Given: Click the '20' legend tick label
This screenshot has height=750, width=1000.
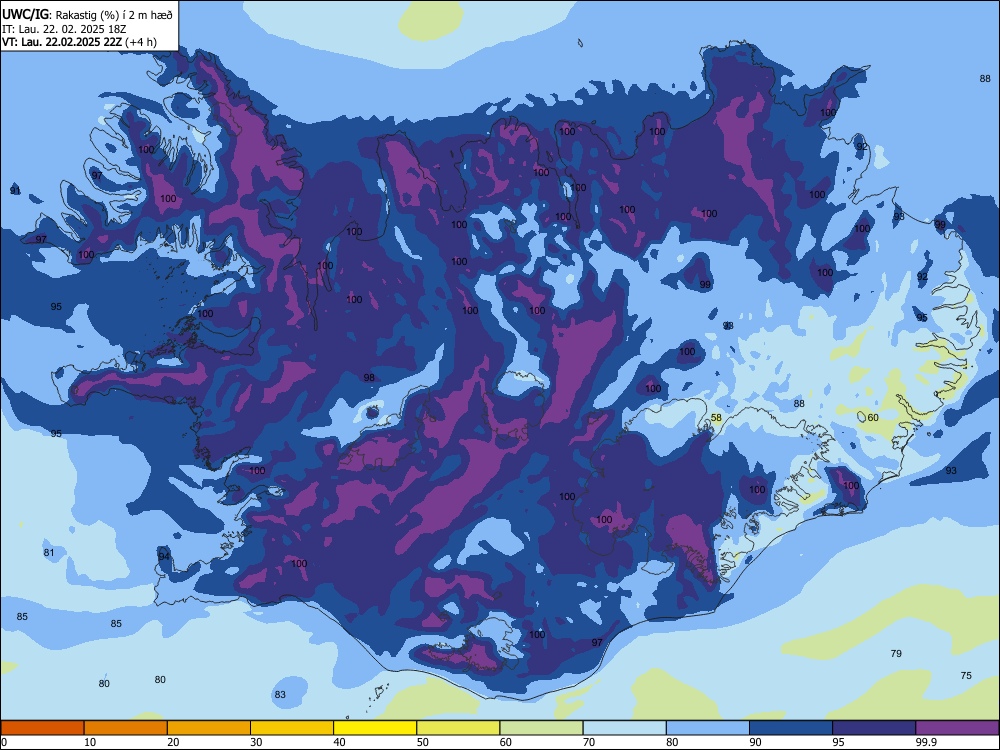Looking at the screenshot, I should pos(173,742).
